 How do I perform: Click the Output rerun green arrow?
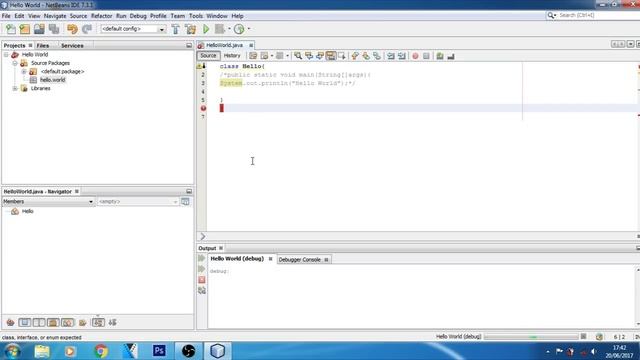tap(202, 258)
